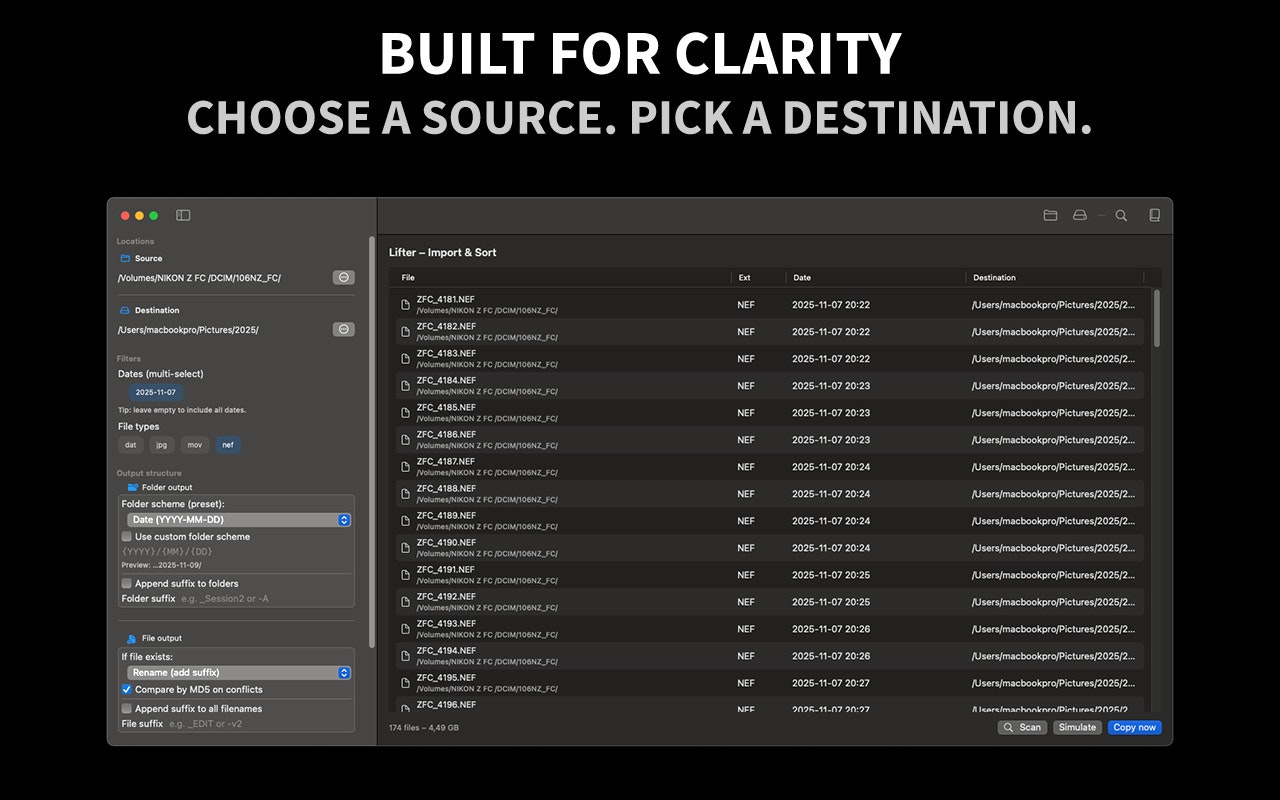1280x800 pixels.
Task: Check Append suffix to all filenames
Action: (x=124, y=707)
